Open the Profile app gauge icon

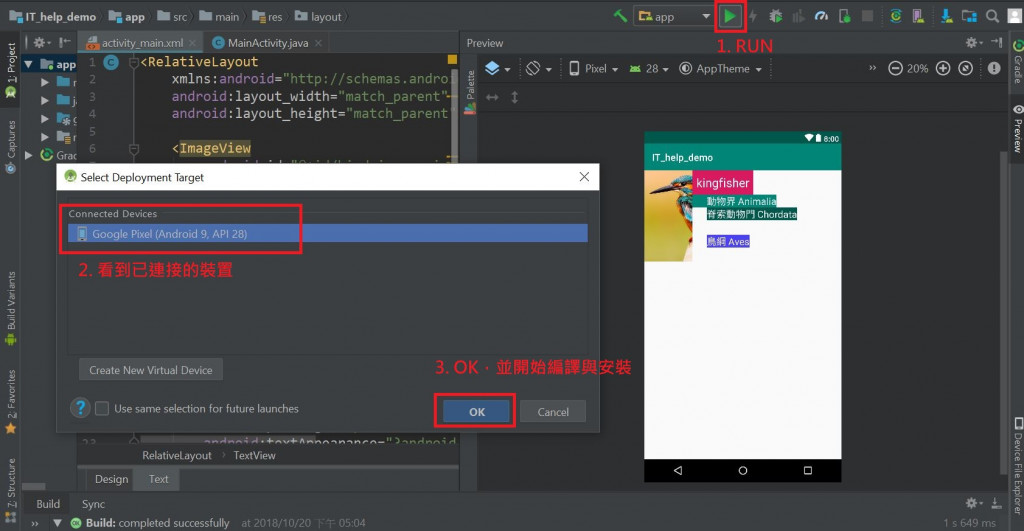(x=821, y=16)
